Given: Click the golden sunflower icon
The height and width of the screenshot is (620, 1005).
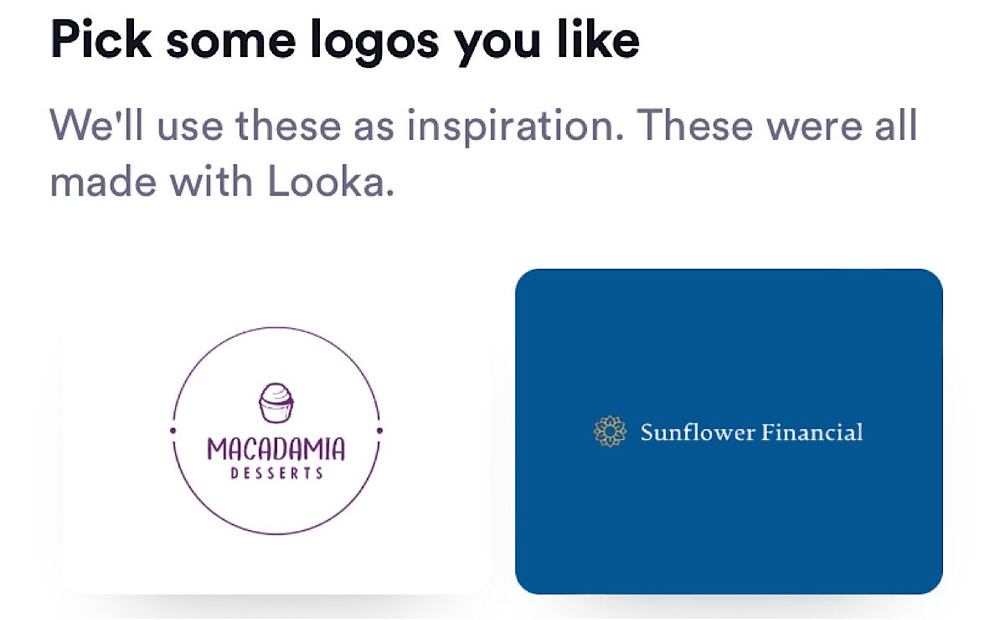Looking at the screenshot, I should (609, 432).
